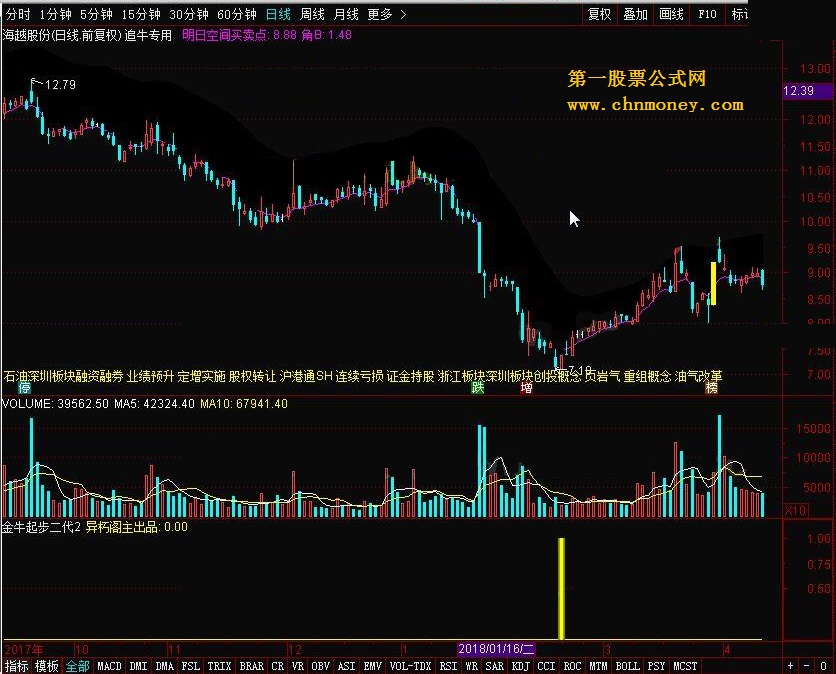Switch to the 分时 intraday view
The width and height of the screenshot is (836, 674).
click(x=19, y=14)
